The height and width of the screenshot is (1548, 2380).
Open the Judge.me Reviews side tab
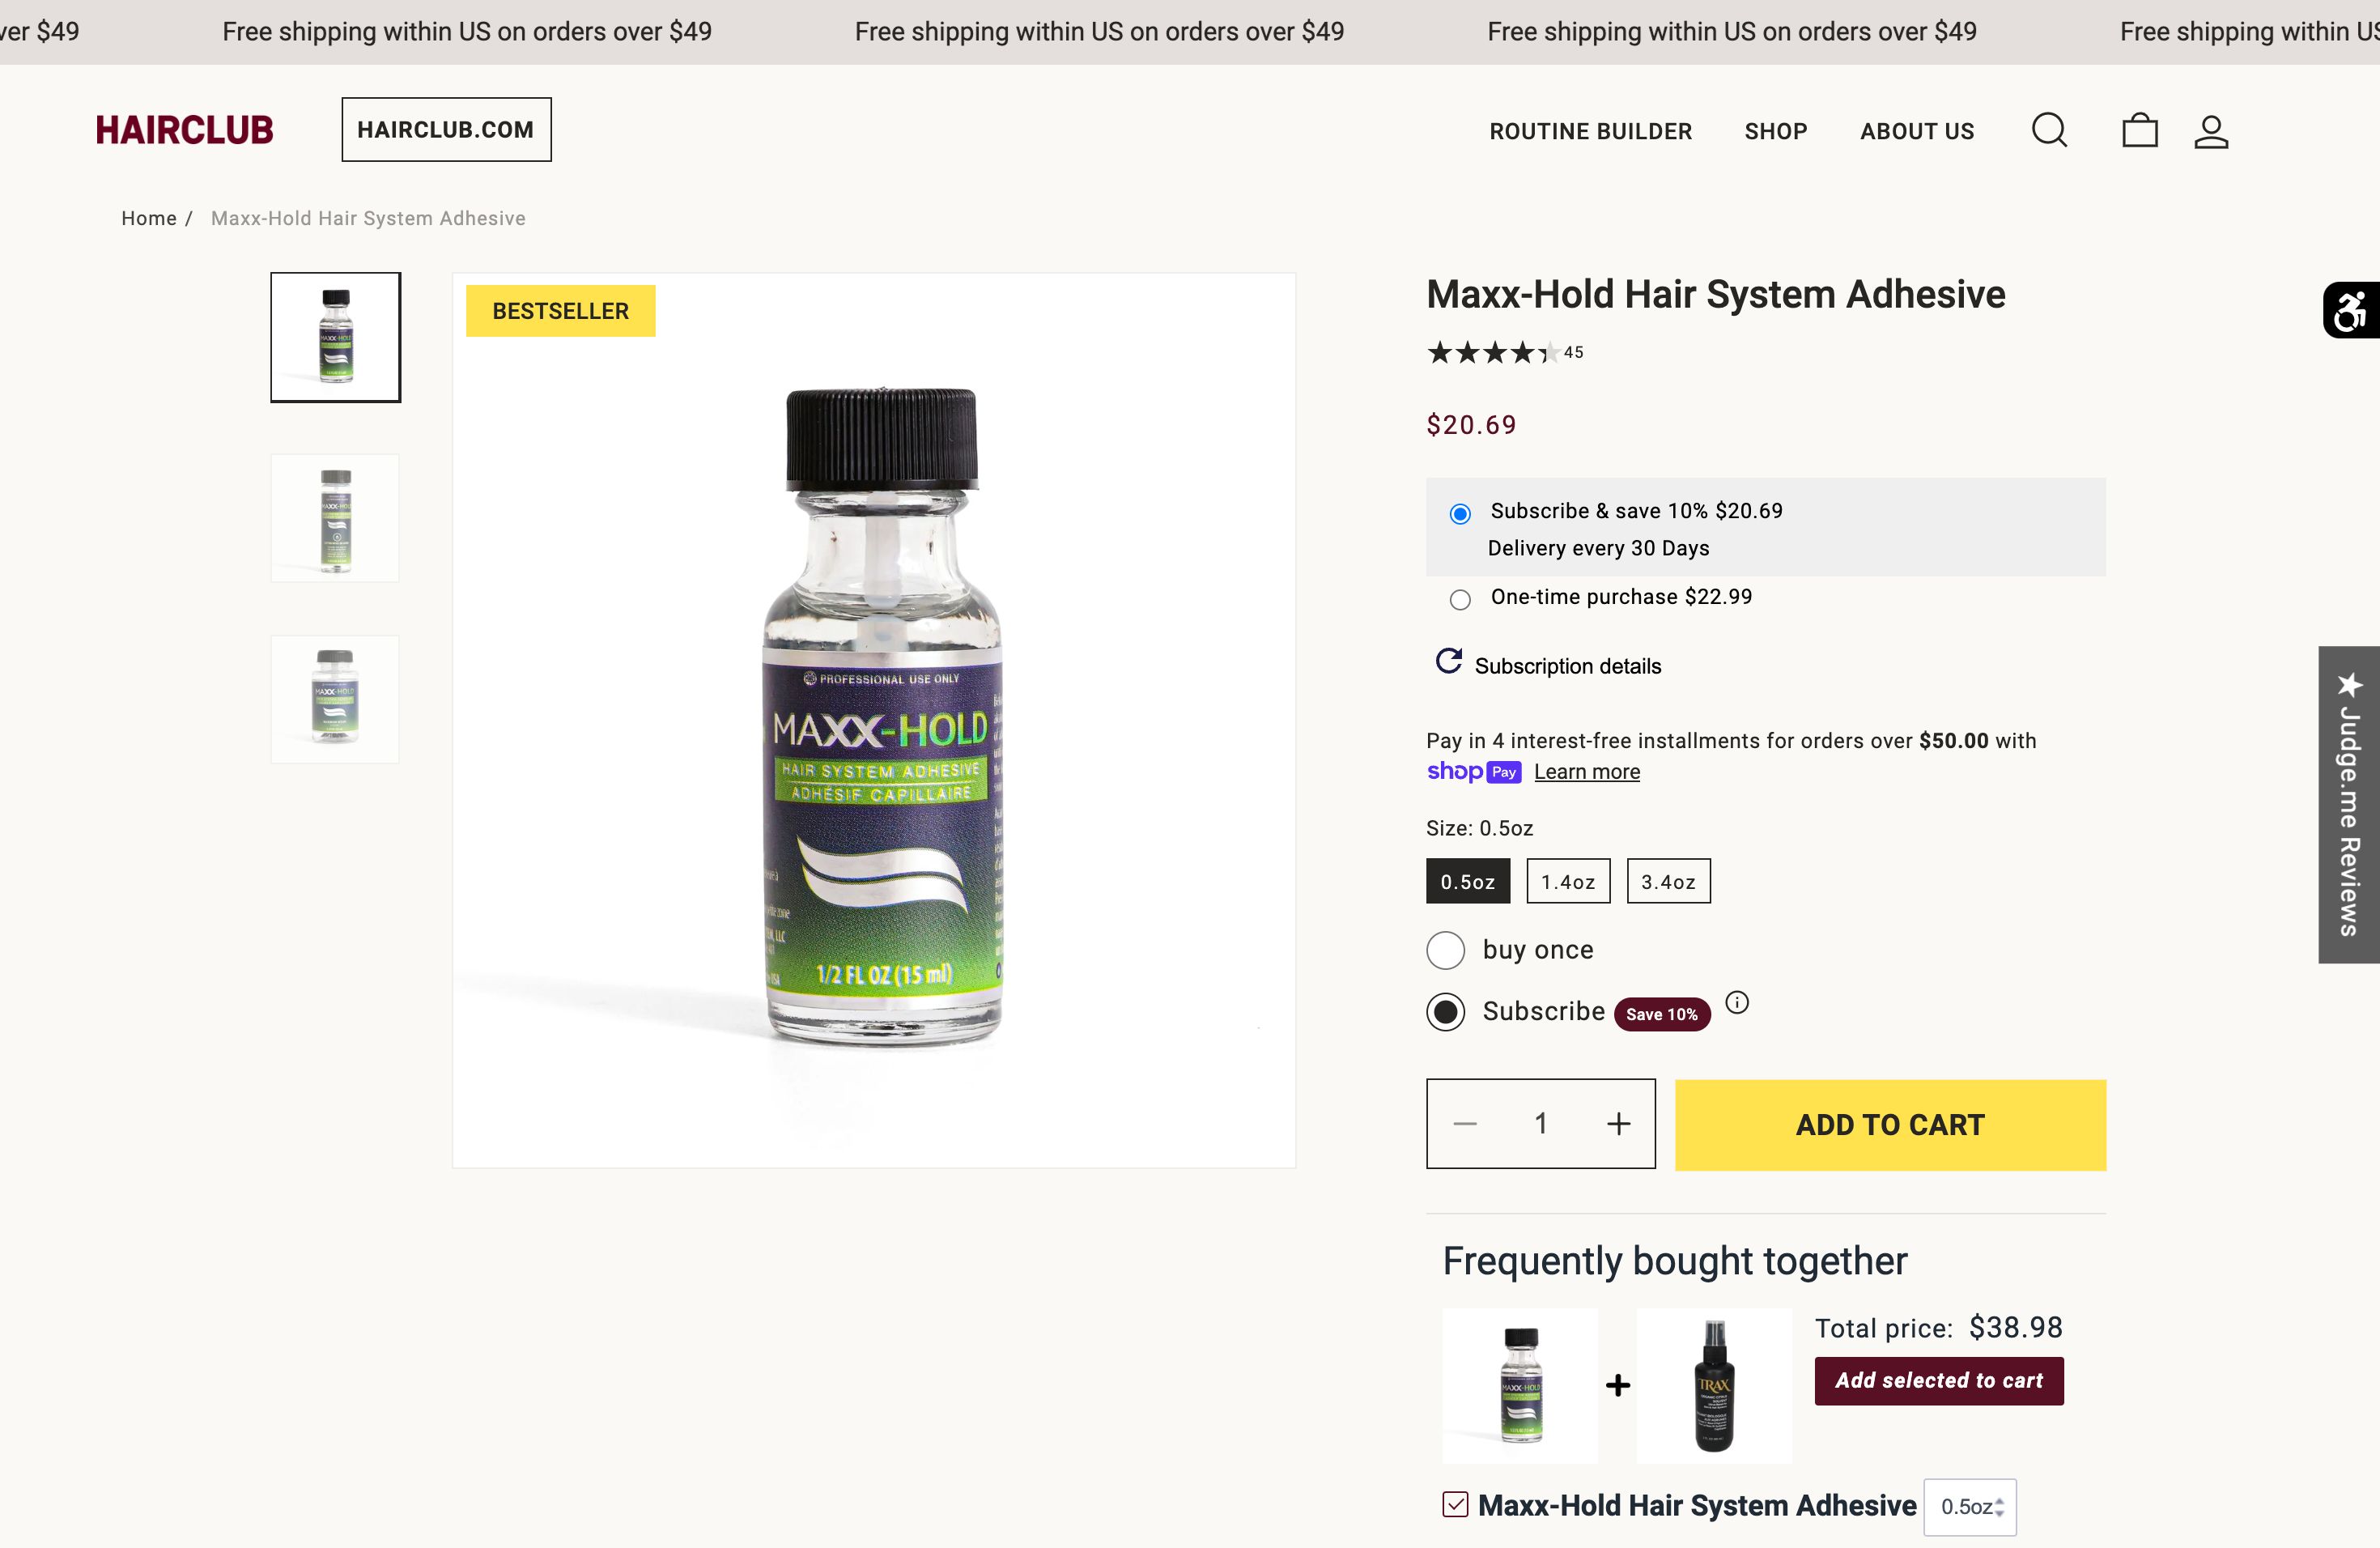(x=2348, y=804)
